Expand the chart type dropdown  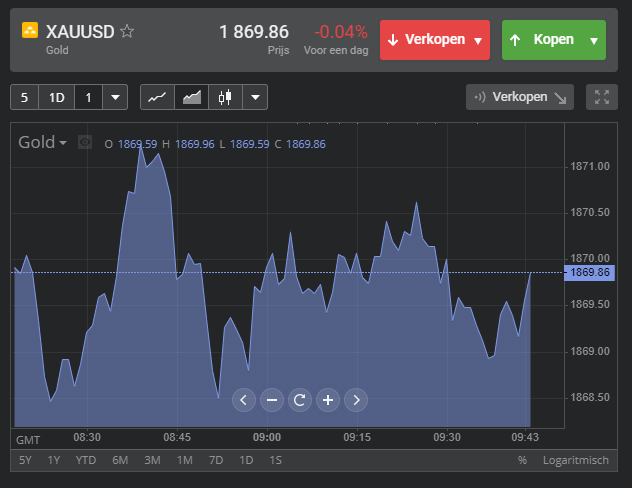pyautogui.click(x=255, y=97)
